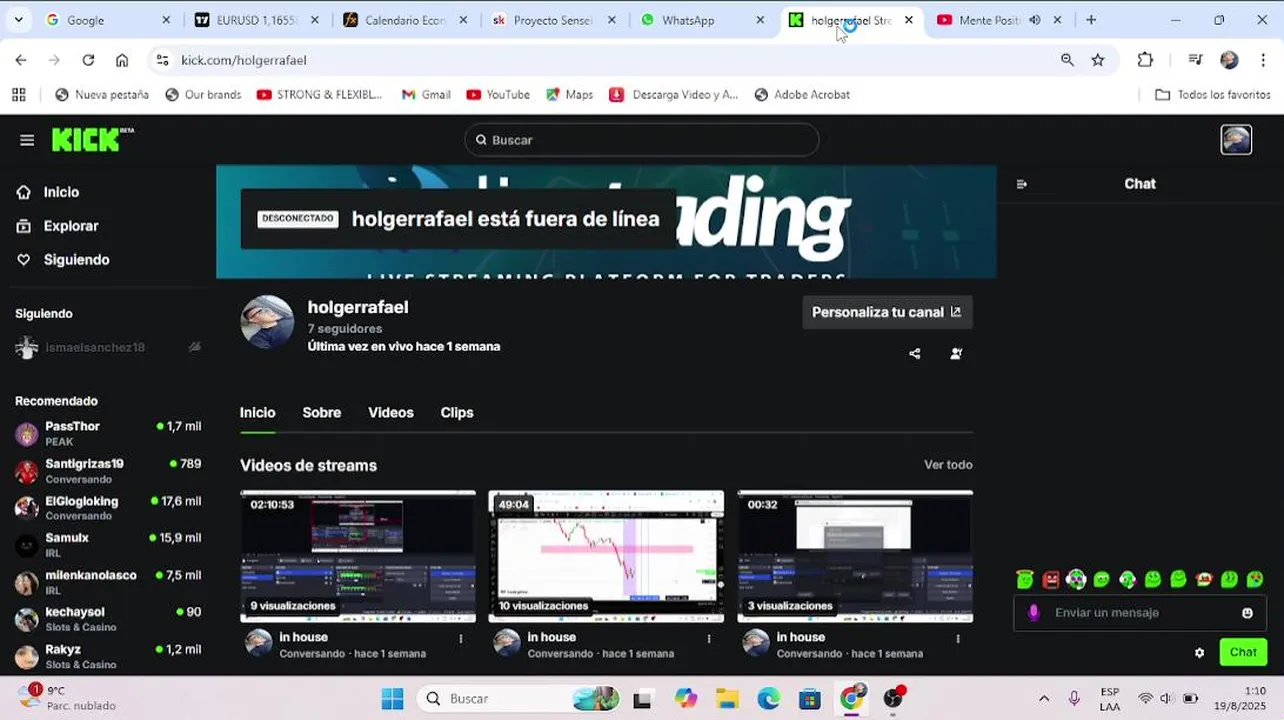Bookmark this page with star icon
Screen dimensions: 1284x720
pyautogui.click(x=1098, y=60)
